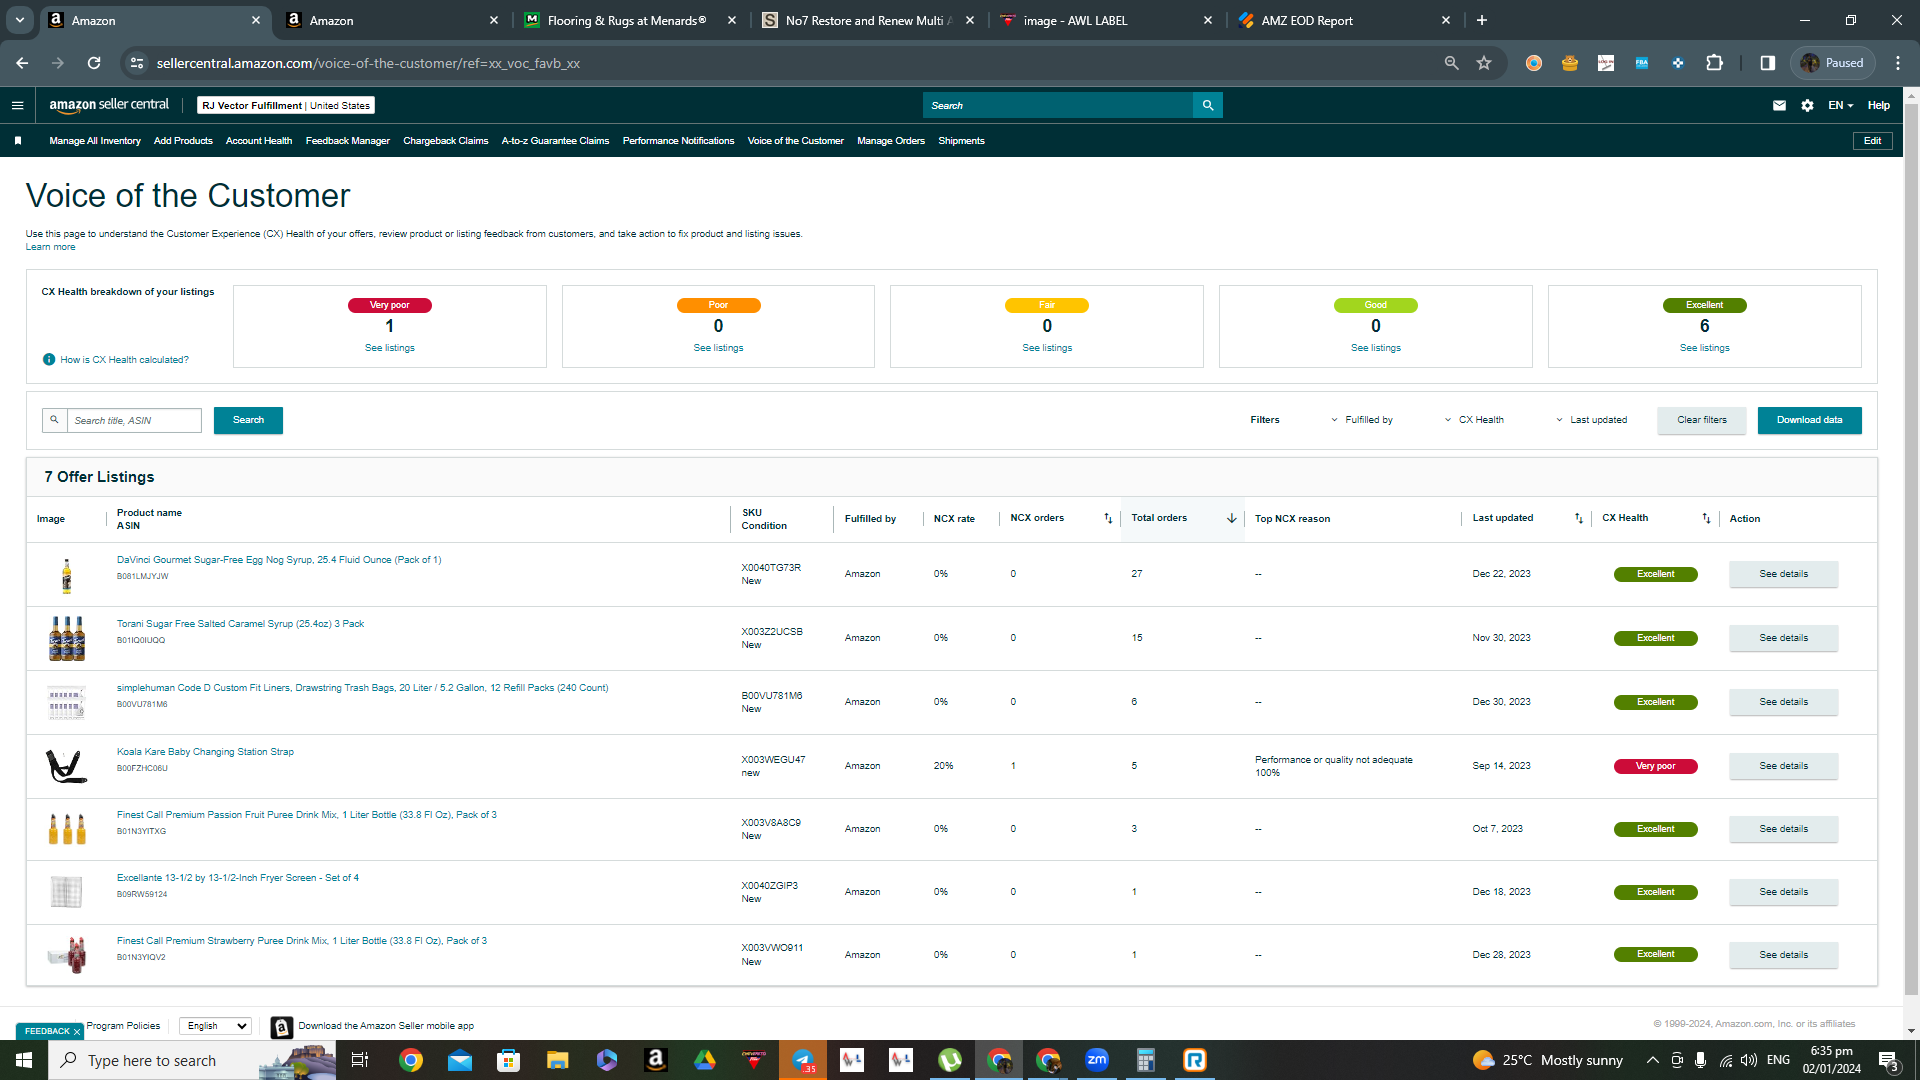Open the Seller Central hamburger menu

click(x=17, y=105)
